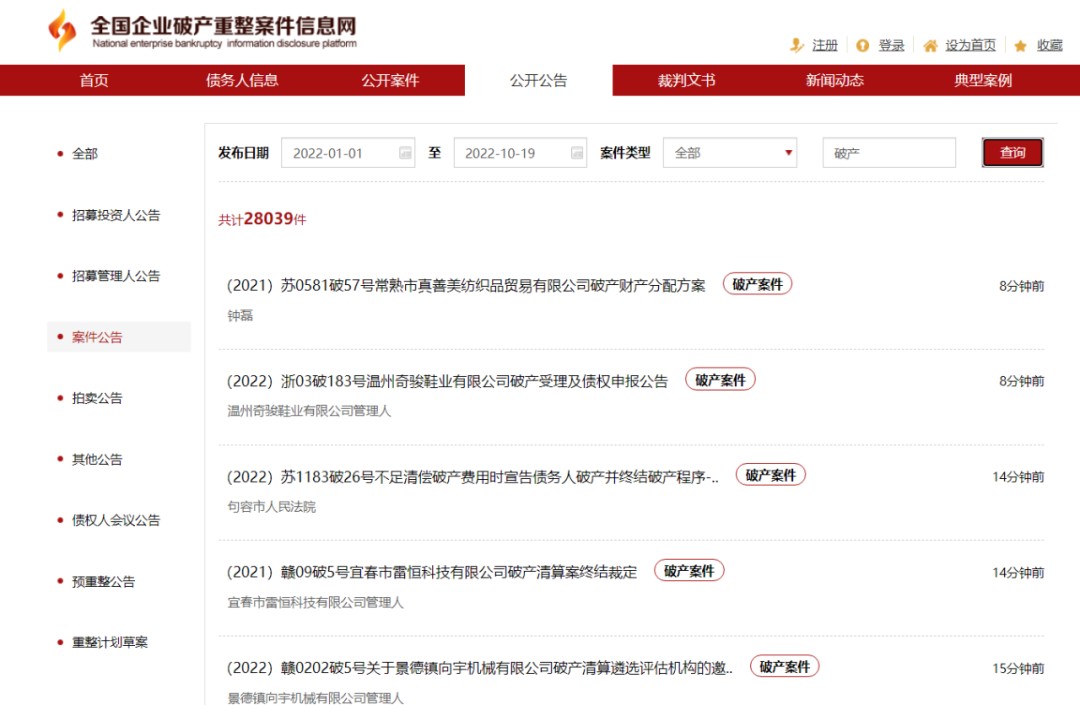
Task: Click publisher 温州奇骏鞋业有限公司管理人
Action: point(309,412)
